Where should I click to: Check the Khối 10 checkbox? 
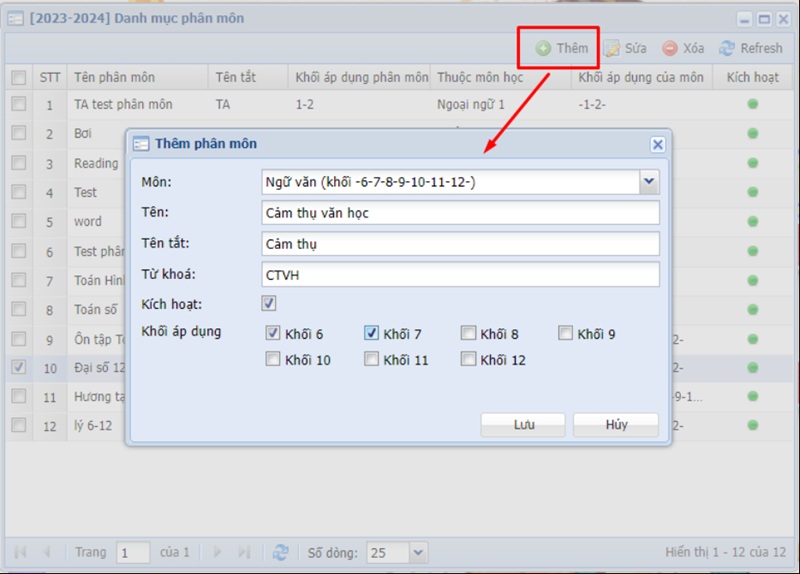(x=272, y=359)
